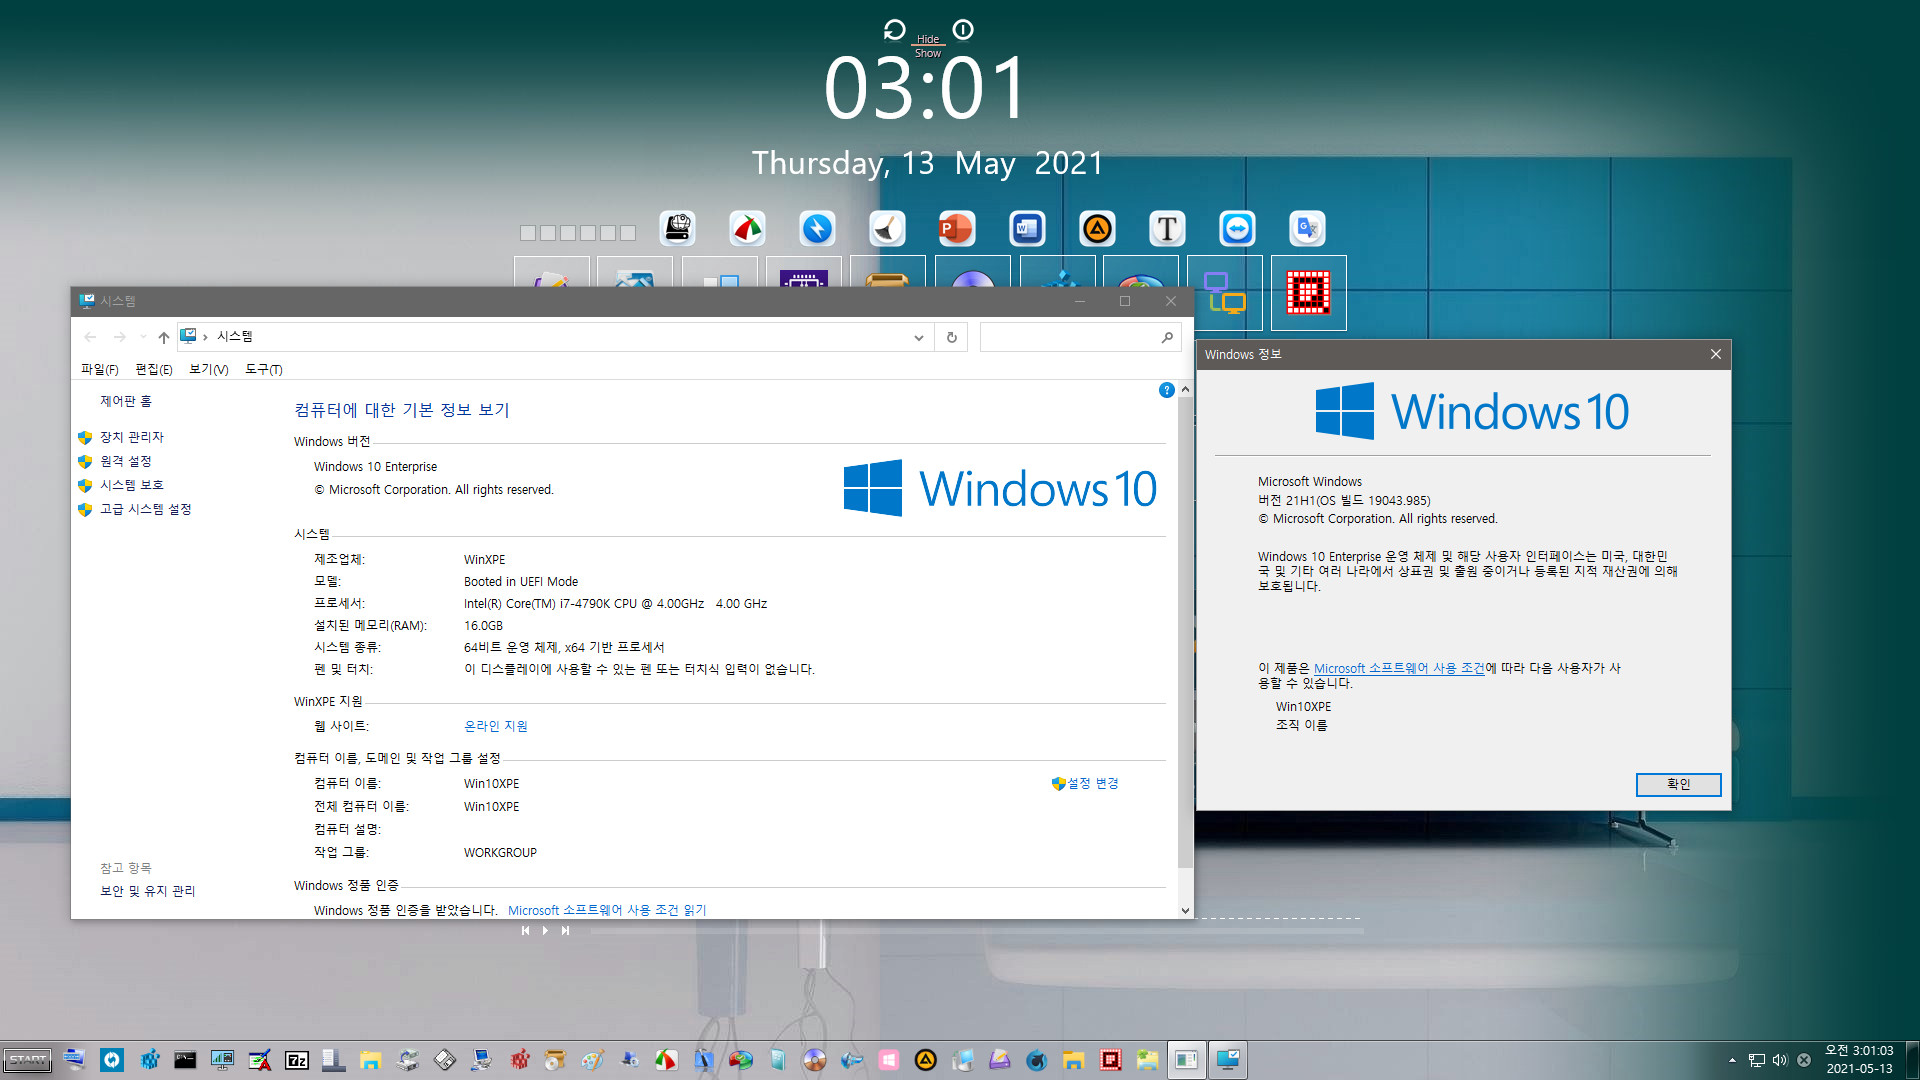This screenshot has width=1920, height=1080.
Task: Launch the command prompt from taskbar
Action: click(x=185, y=1060)
